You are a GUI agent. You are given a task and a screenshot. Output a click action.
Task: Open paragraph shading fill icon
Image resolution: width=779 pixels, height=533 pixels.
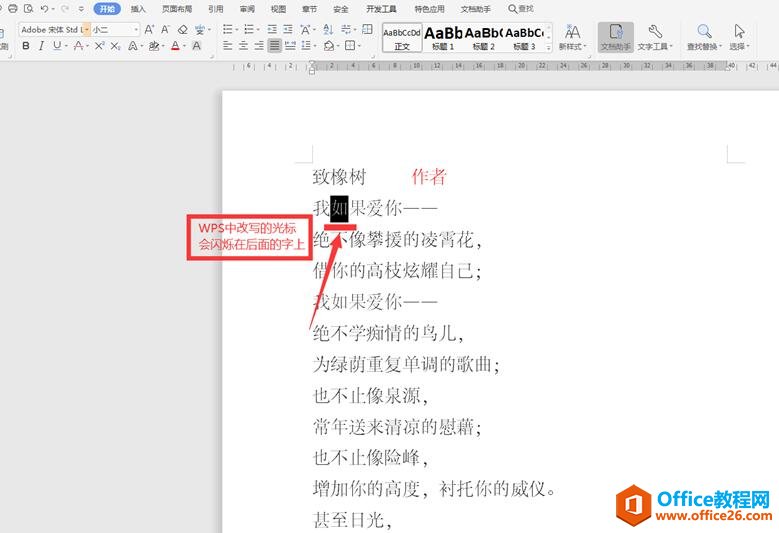(328, 46)
